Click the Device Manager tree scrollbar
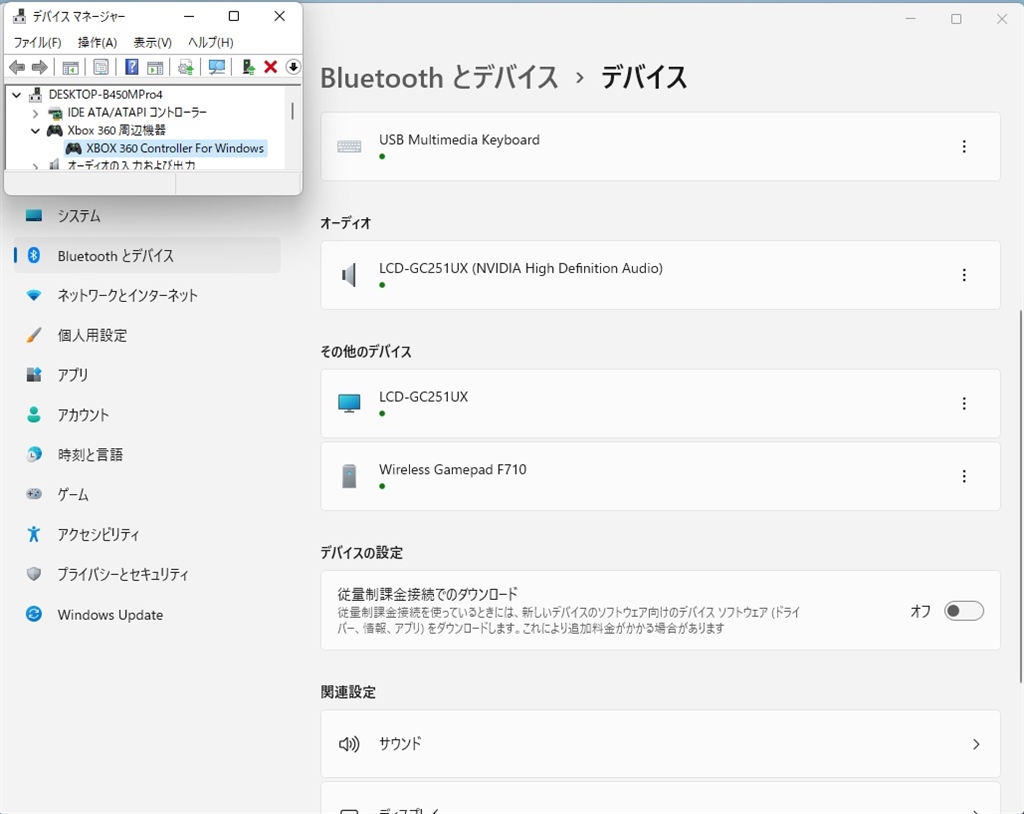Image resolution: width=1024 pixels, height=814 pixels. coord(292,111)
